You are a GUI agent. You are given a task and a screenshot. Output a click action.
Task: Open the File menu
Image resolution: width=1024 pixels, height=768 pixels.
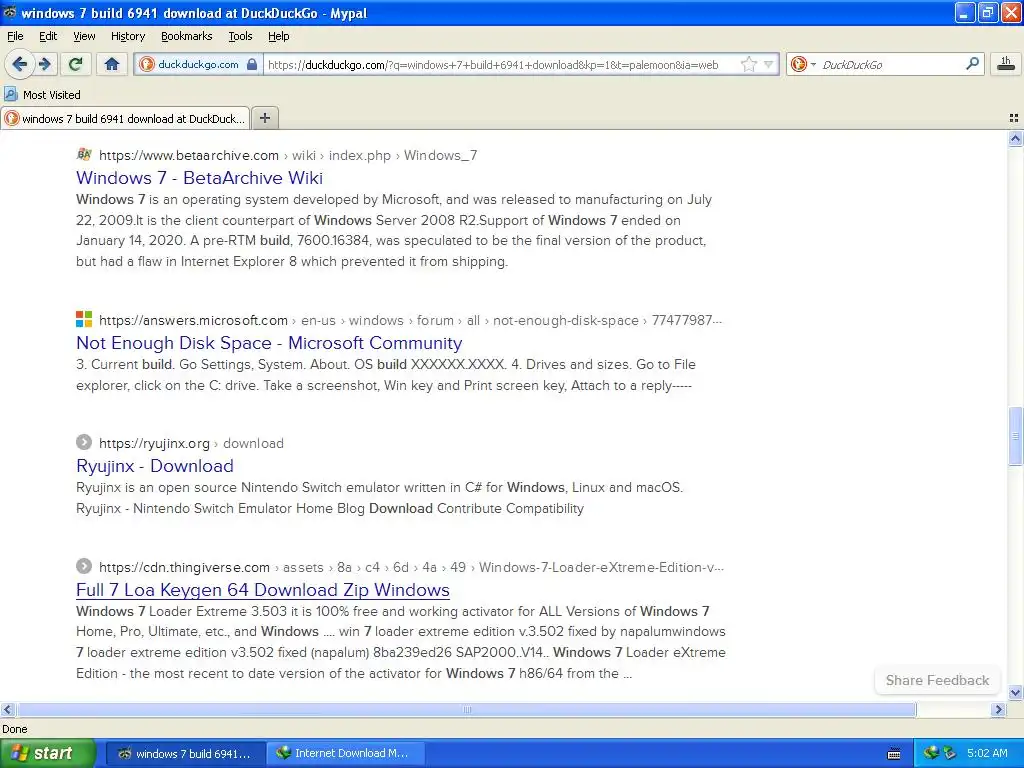pyautogui.click(x=15, y=37)
